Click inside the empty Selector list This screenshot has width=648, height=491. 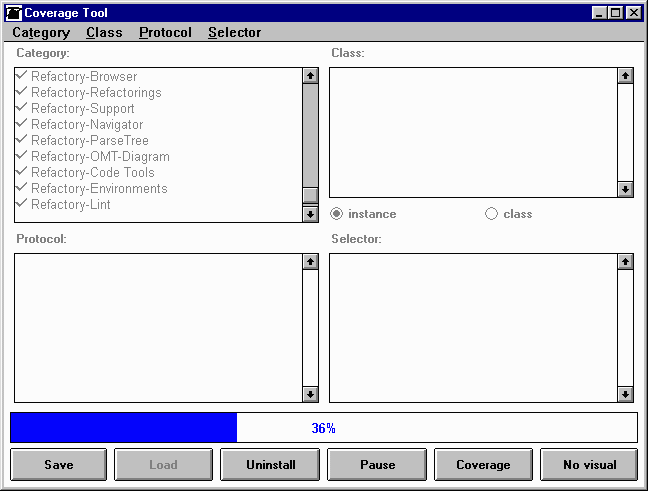coord(474,328)
